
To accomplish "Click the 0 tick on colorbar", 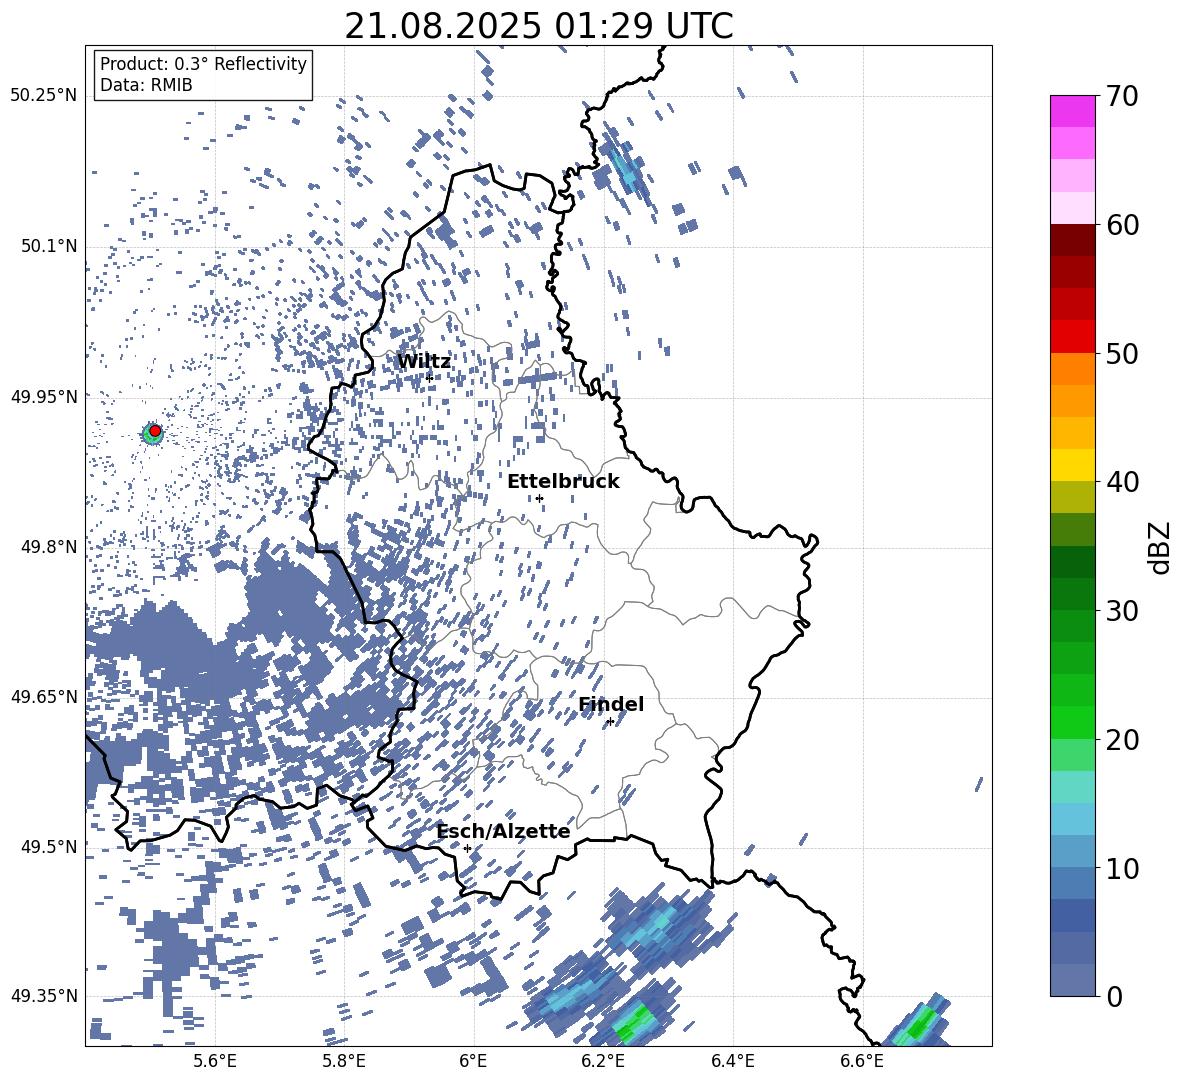I will pyautogui.click(x=1114, y=996).
